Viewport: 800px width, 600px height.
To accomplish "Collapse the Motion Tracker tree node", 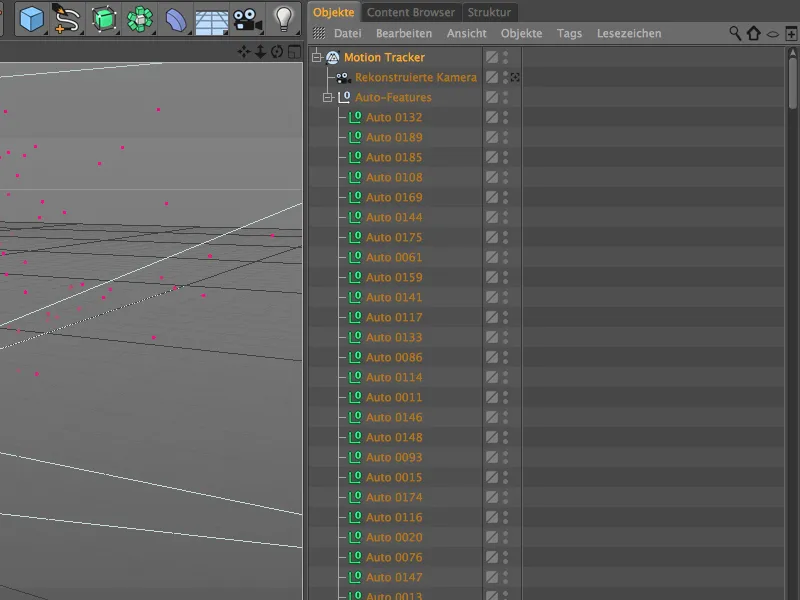I will tap(317, 57).
